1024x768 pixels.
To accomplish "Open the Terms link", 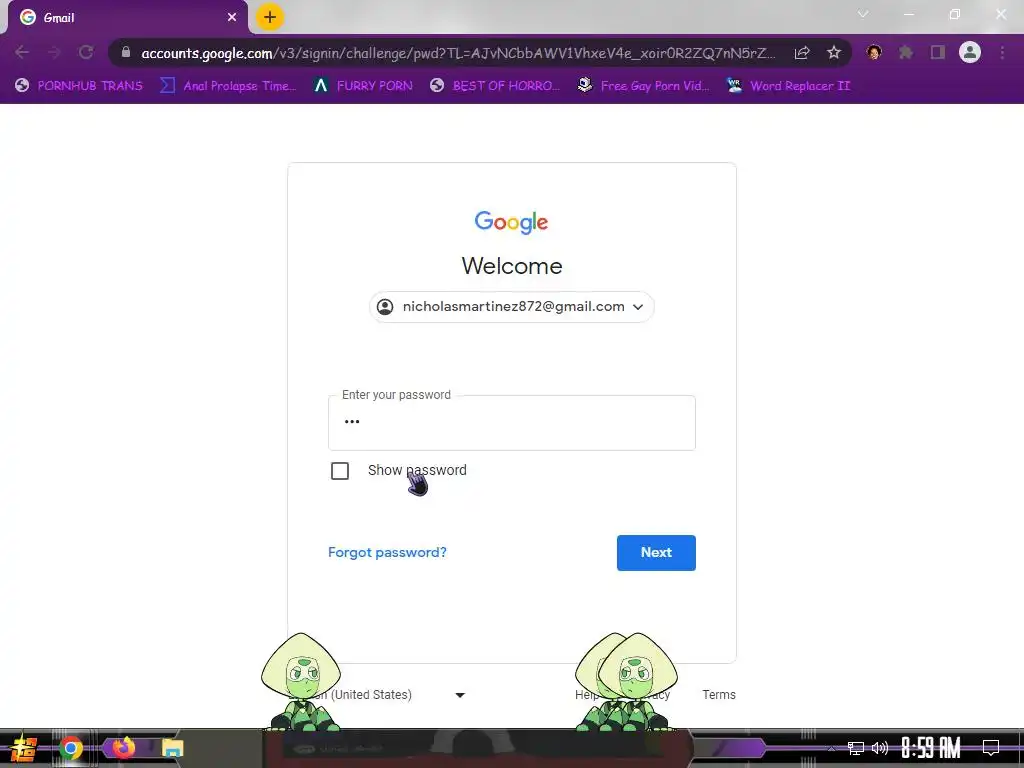I will pyautogui.click(x=719, y=695).
